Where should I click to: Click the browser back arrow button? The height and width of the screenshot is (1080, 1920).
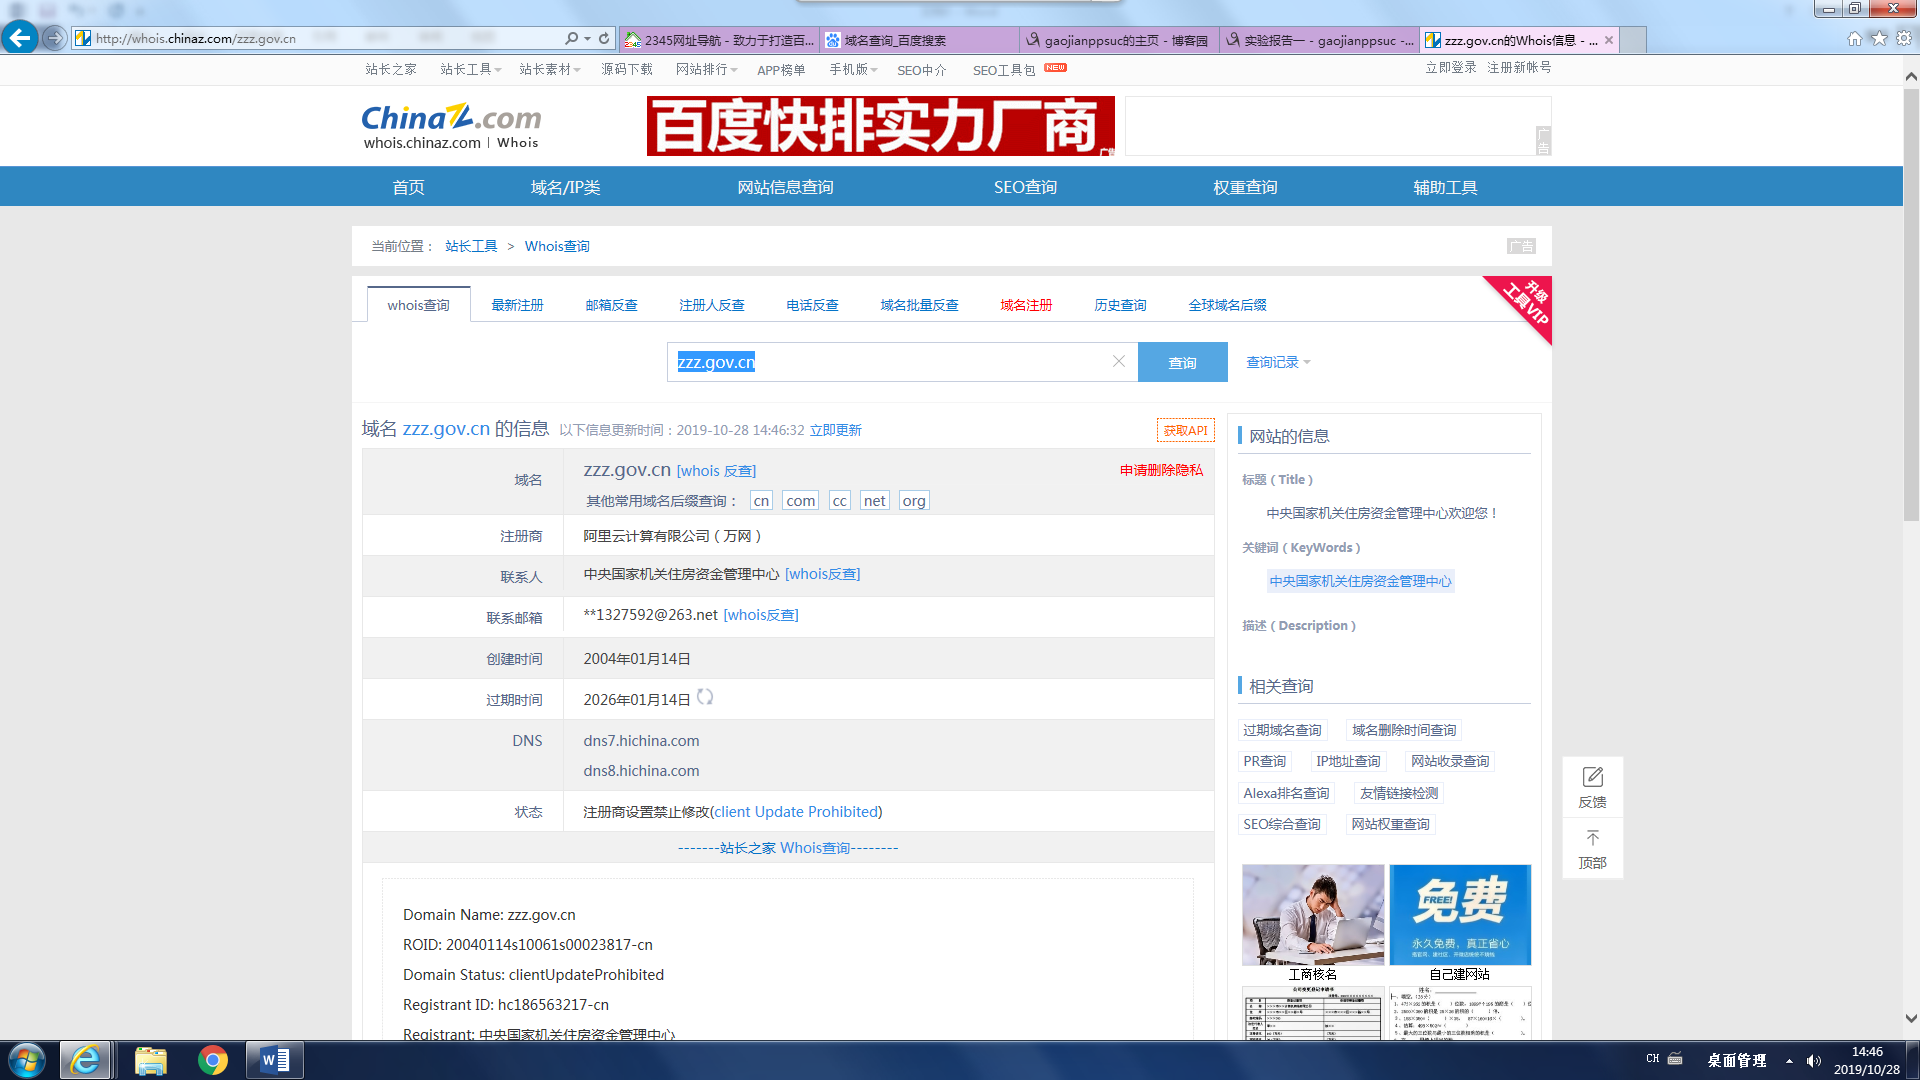coord(20,38)
